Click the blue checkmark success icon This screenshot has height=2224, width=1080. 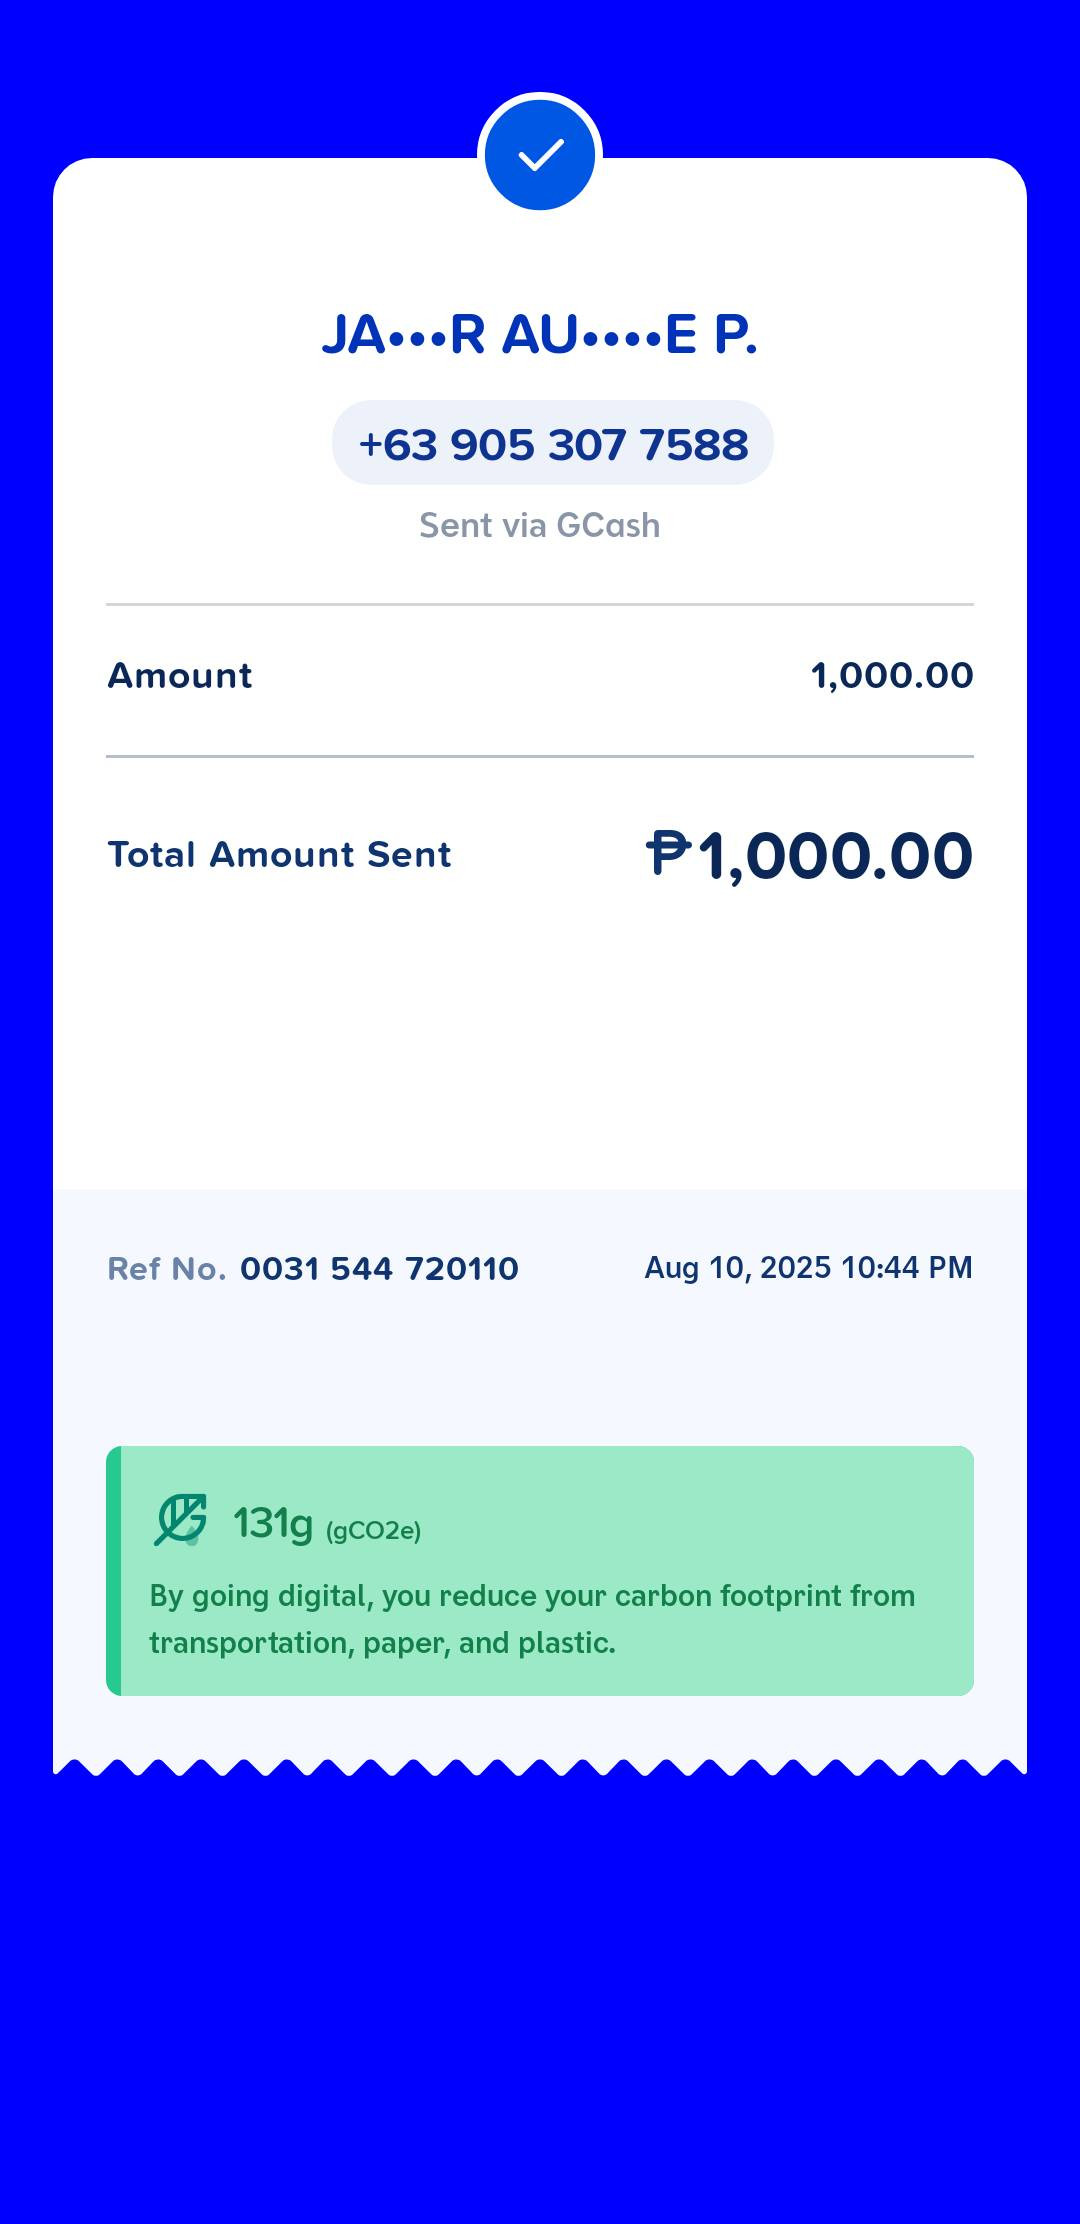pos(540,155)
